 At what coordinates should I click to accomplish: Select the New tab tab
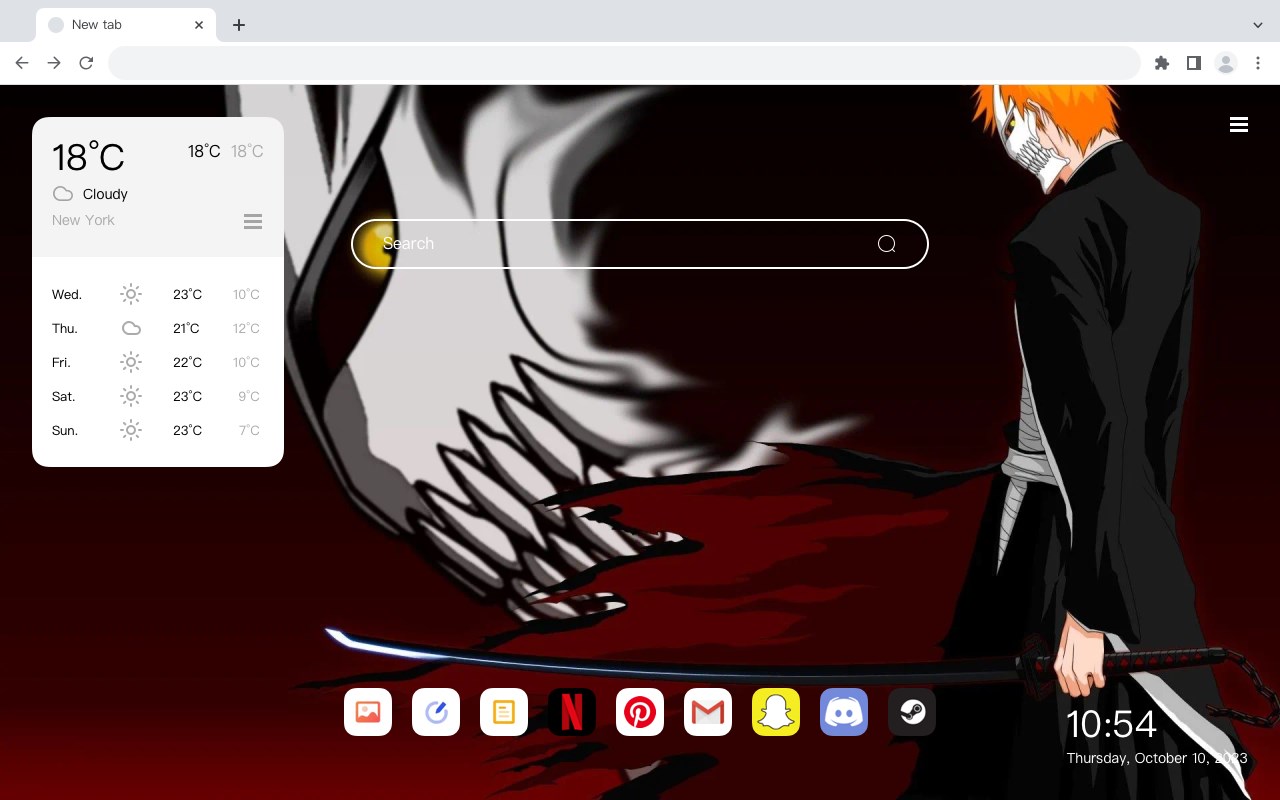pyautogui.click(x=125, y=25)
